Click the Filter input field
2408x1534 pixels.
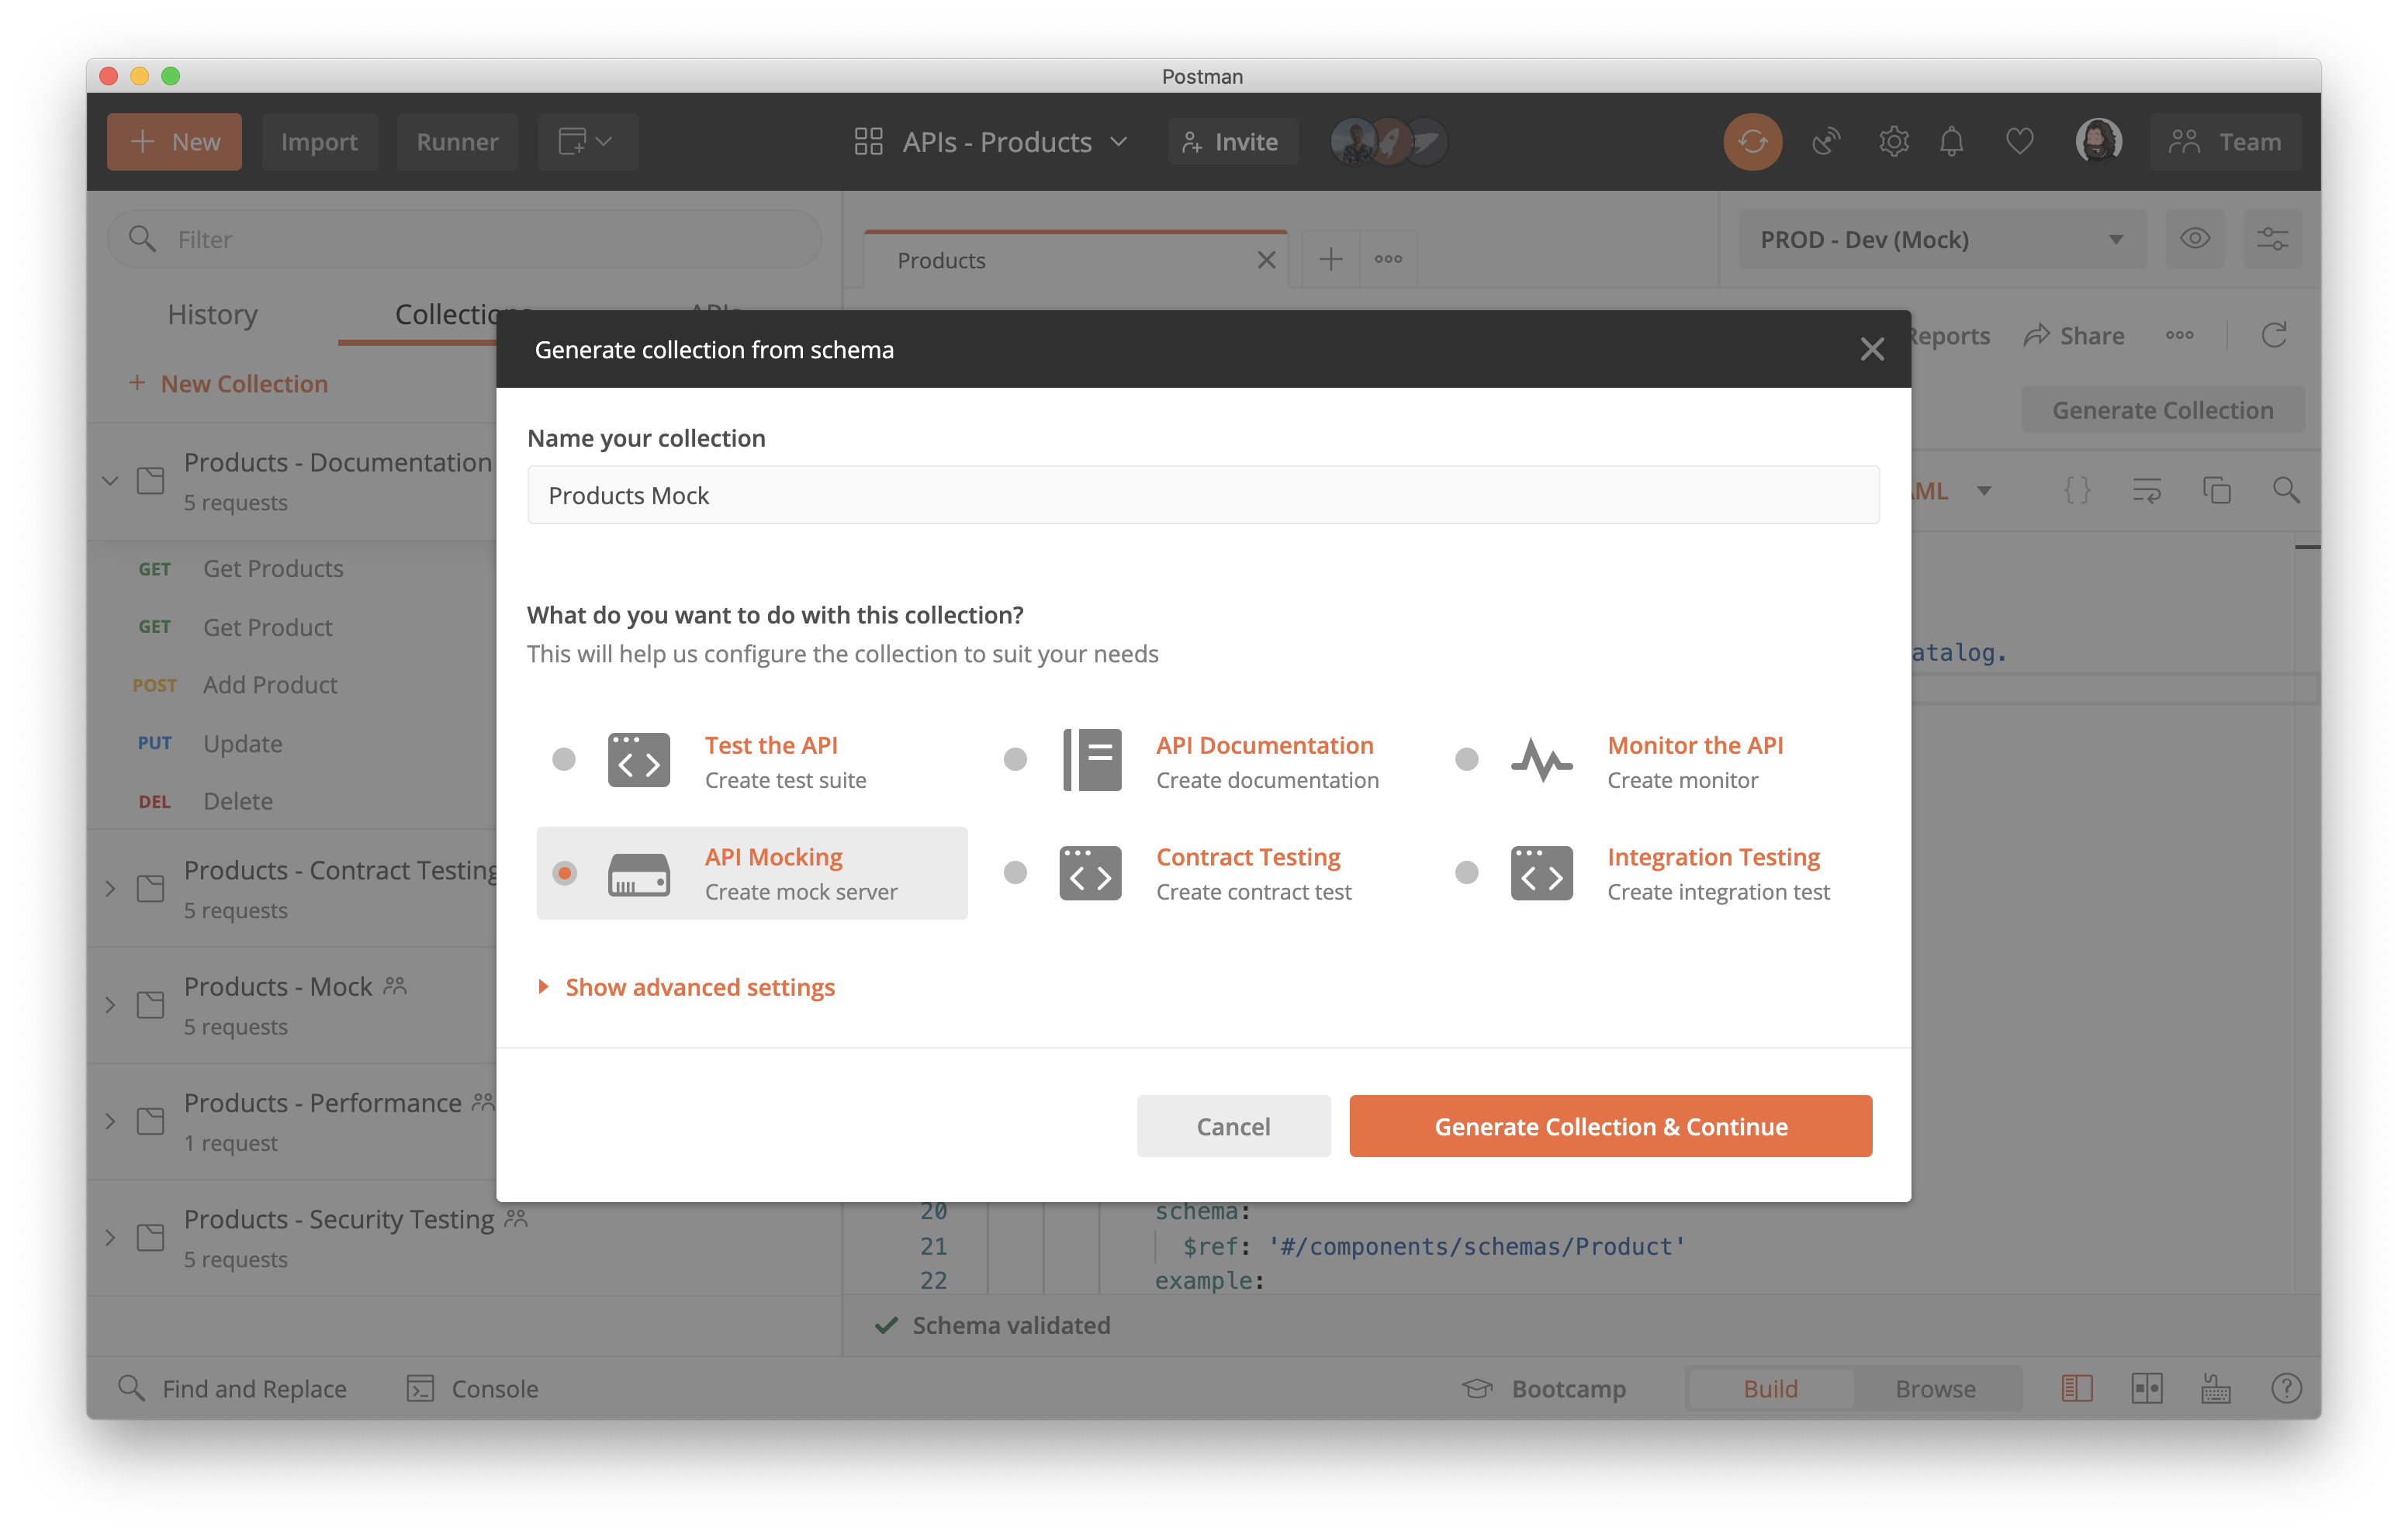pos(464,239)
